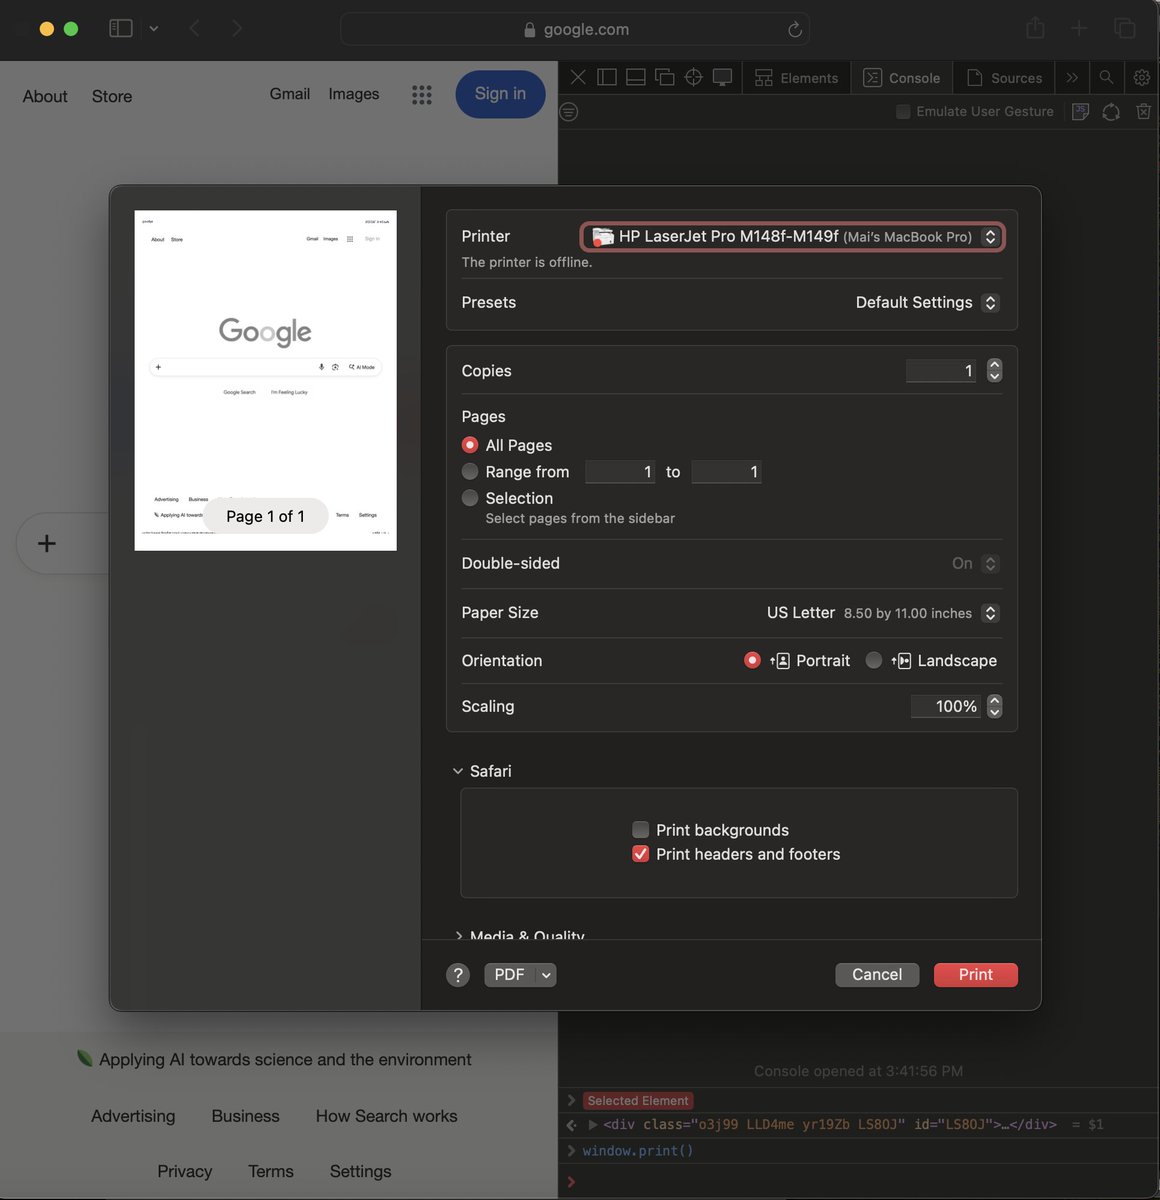Open Web Inspector settings gear
The width and height of the screenshot is (1160, 1200).
(1142, 77)
